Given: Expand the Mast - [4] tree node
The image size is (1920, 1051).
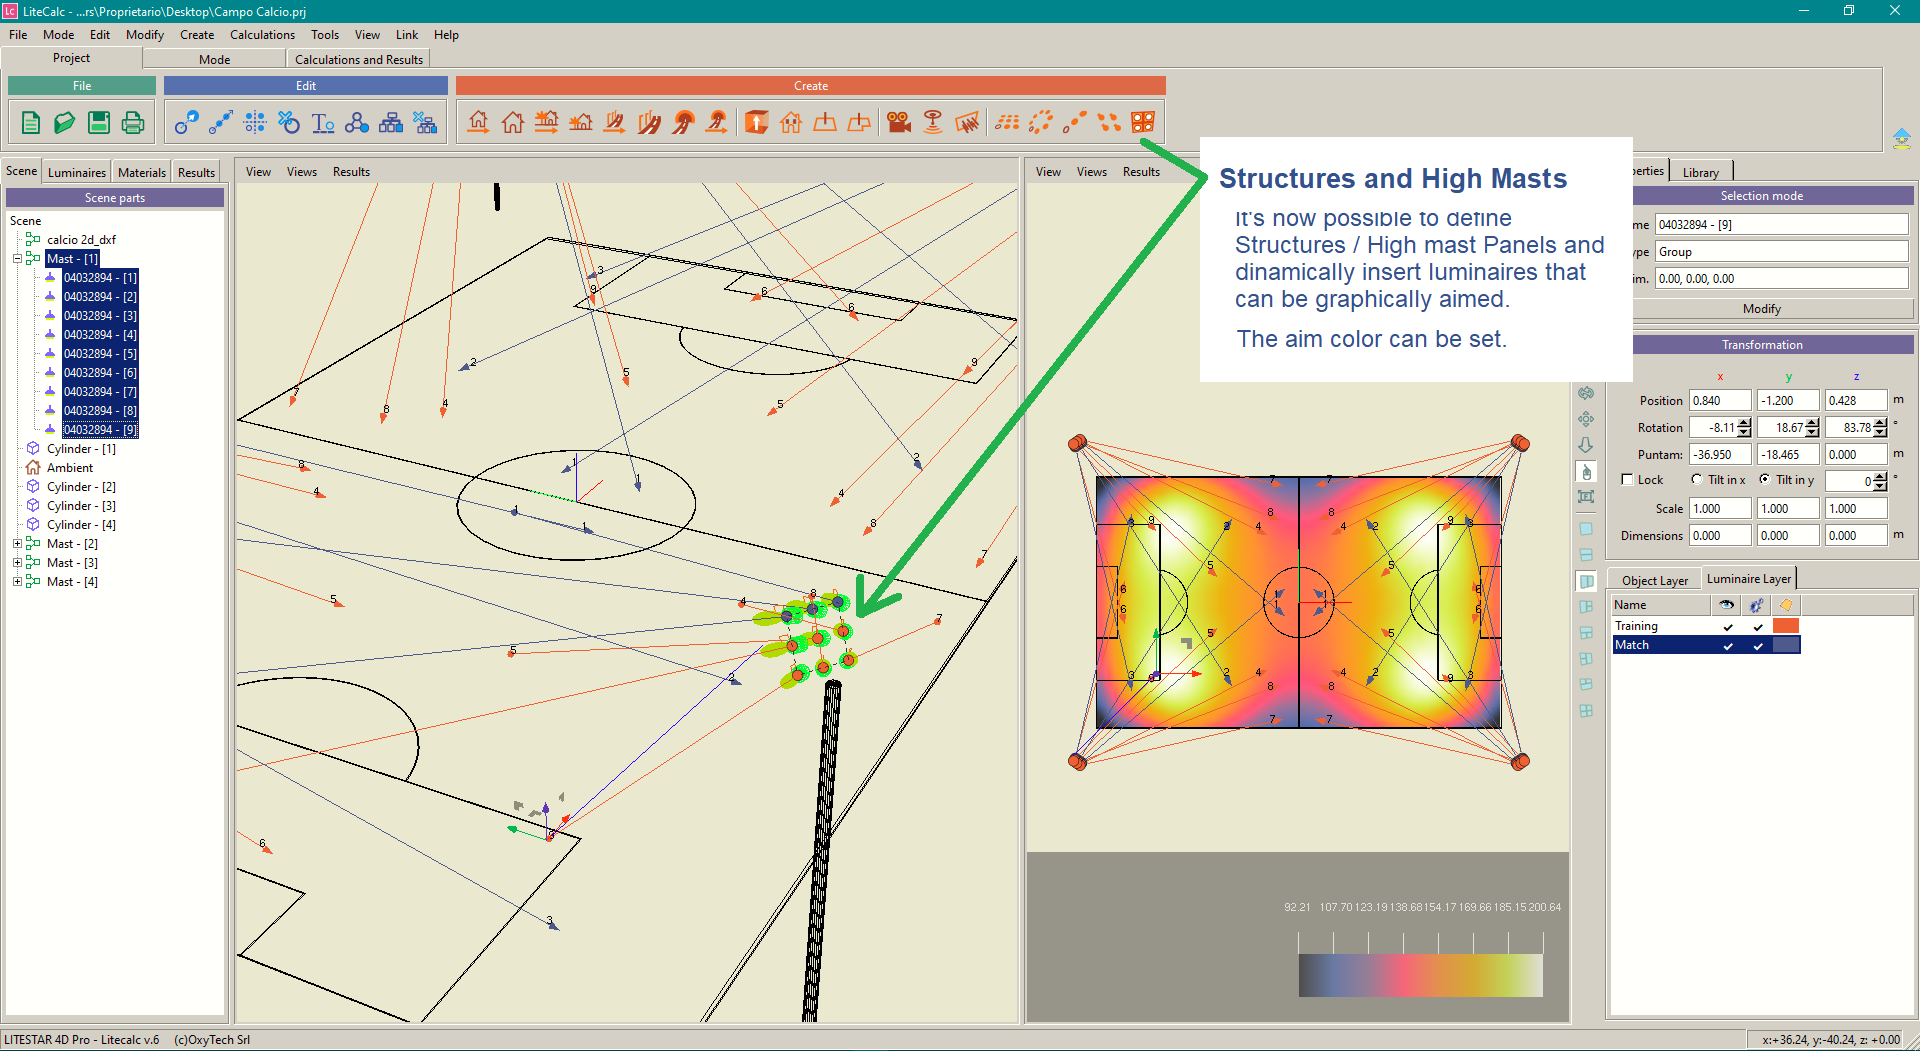Looking at the screenshot, I should pos(17,582).
